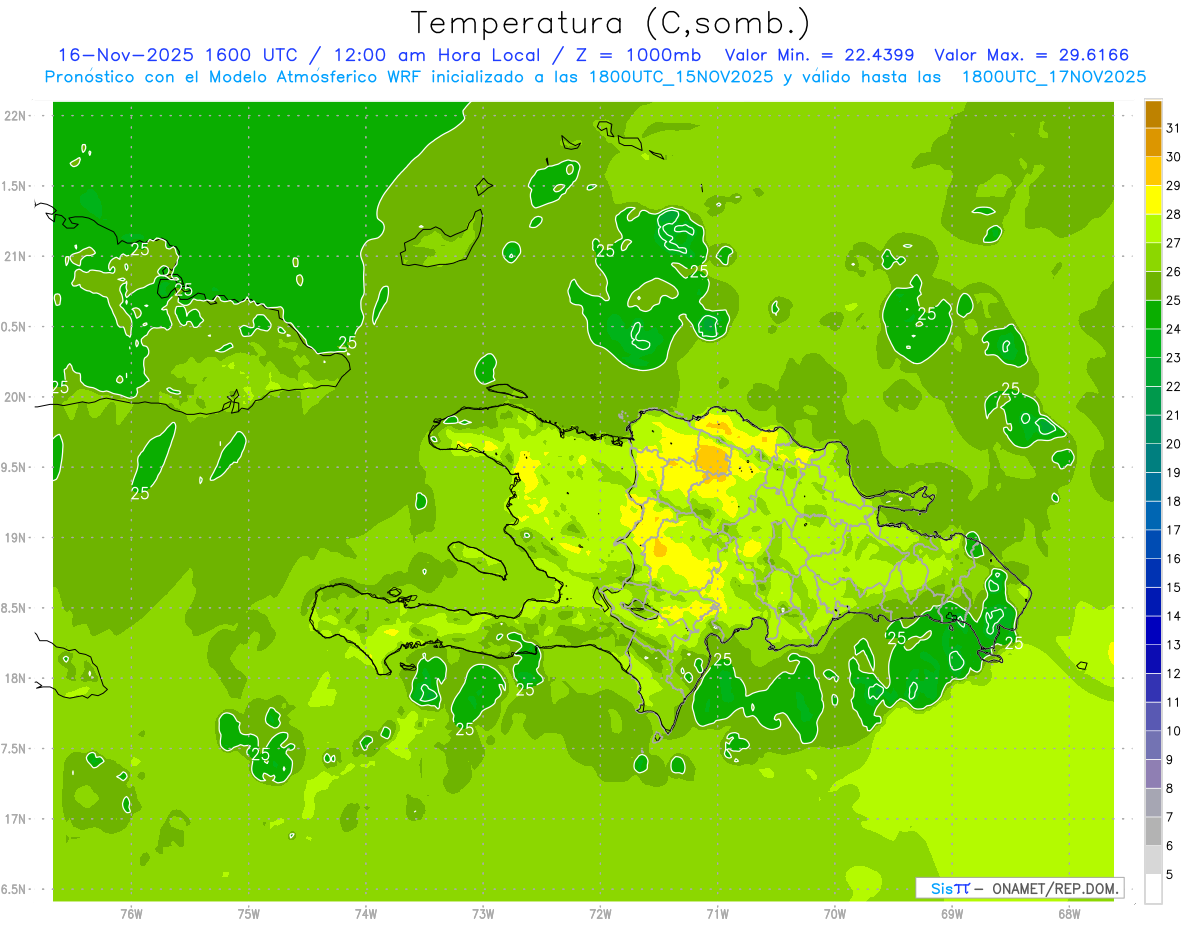Click the "9" value on the color scale
Image resolution: width=1200 pixels, height=927 pixels.
[x=1170, y=760]
